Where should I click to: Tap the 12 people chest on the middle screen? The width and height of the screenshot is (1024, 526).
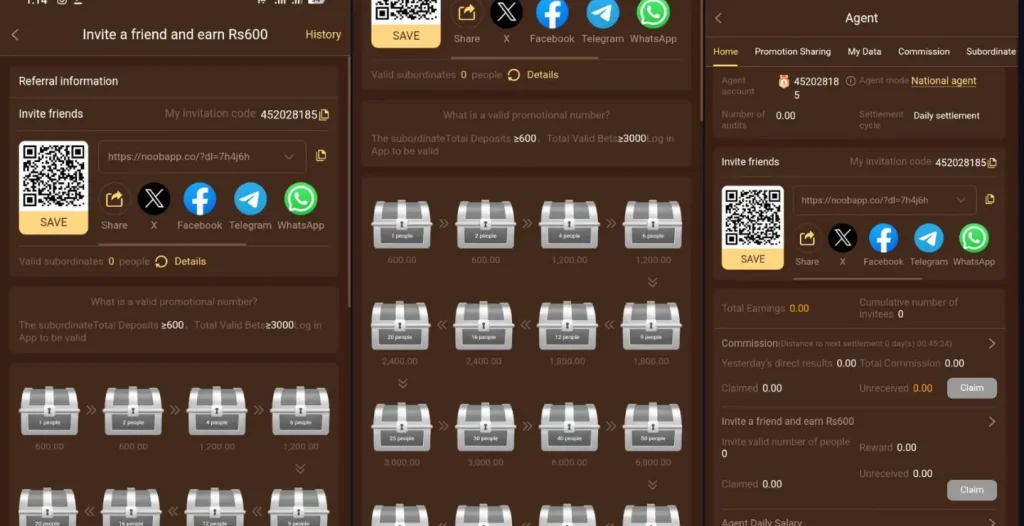click(568, 325)
